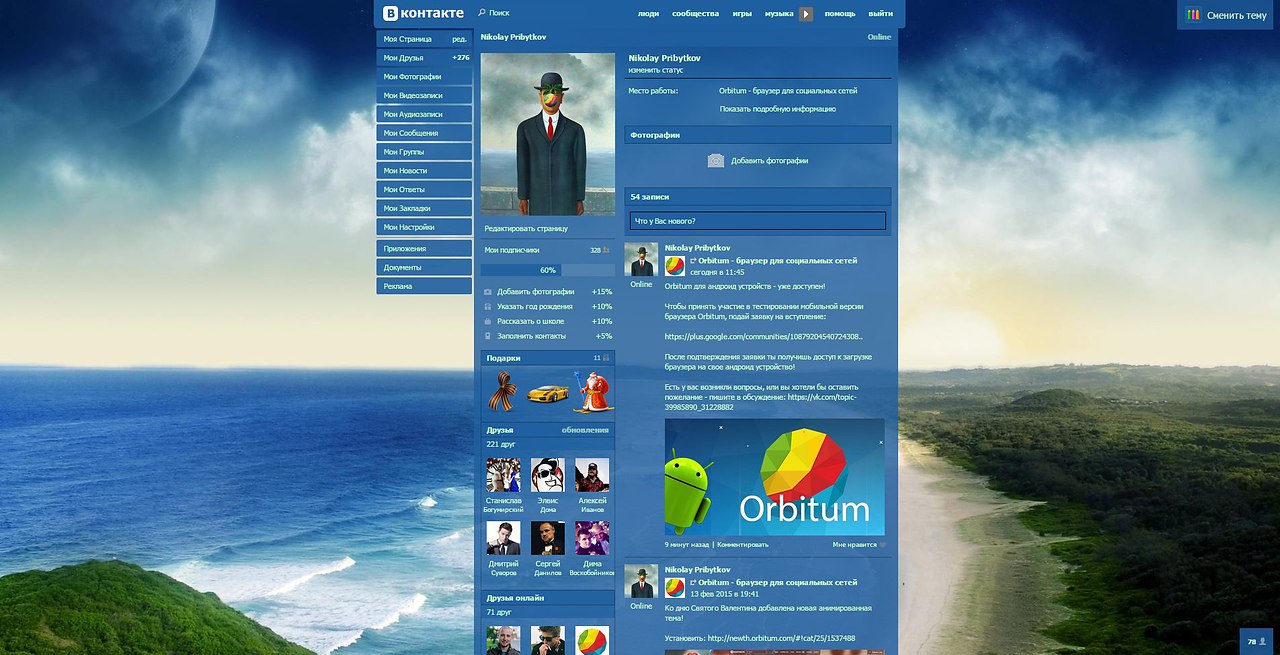Viewport: 1280px width, 655px height.
Task: Open игры in the top menu
Action: (742, 14)
